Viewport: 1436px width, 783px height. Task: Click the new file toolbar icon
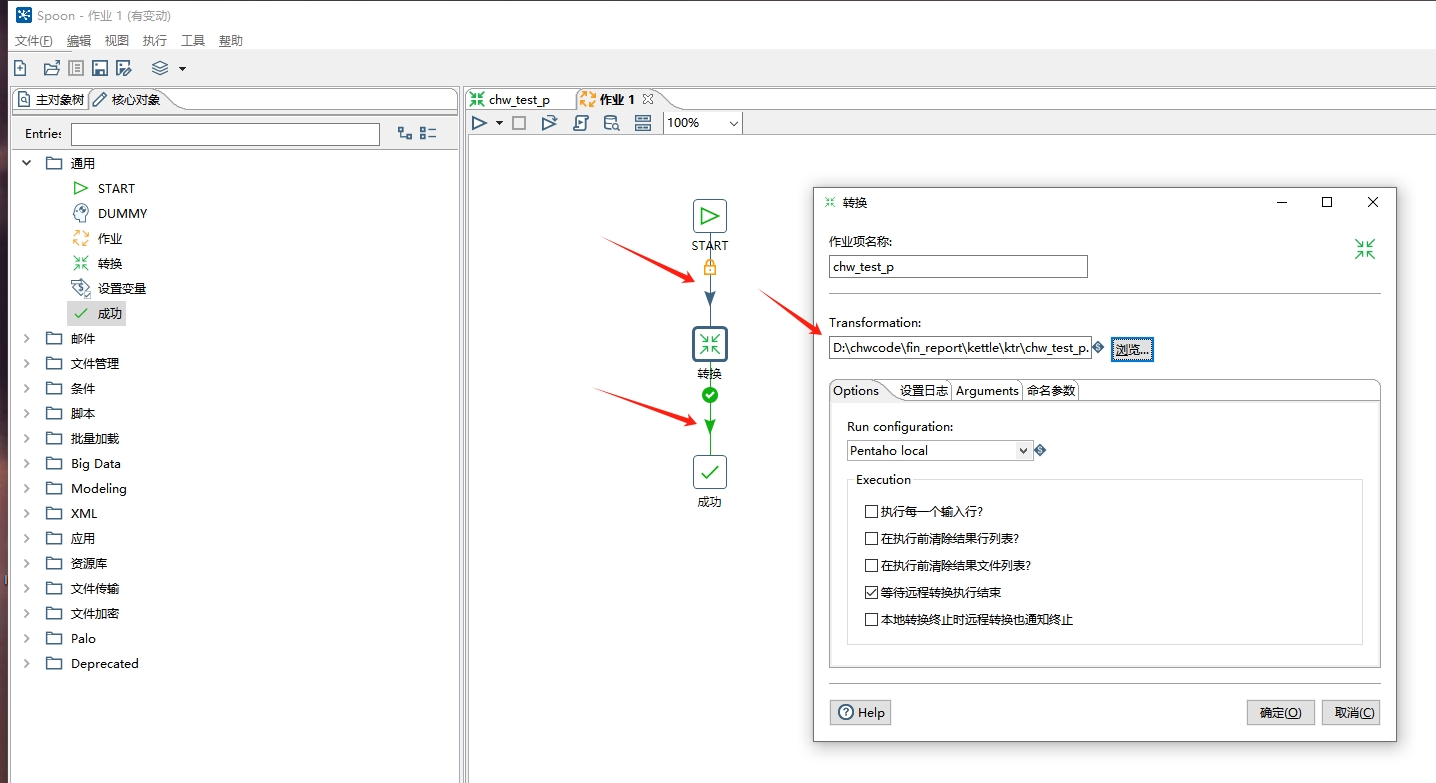point(20,68)
